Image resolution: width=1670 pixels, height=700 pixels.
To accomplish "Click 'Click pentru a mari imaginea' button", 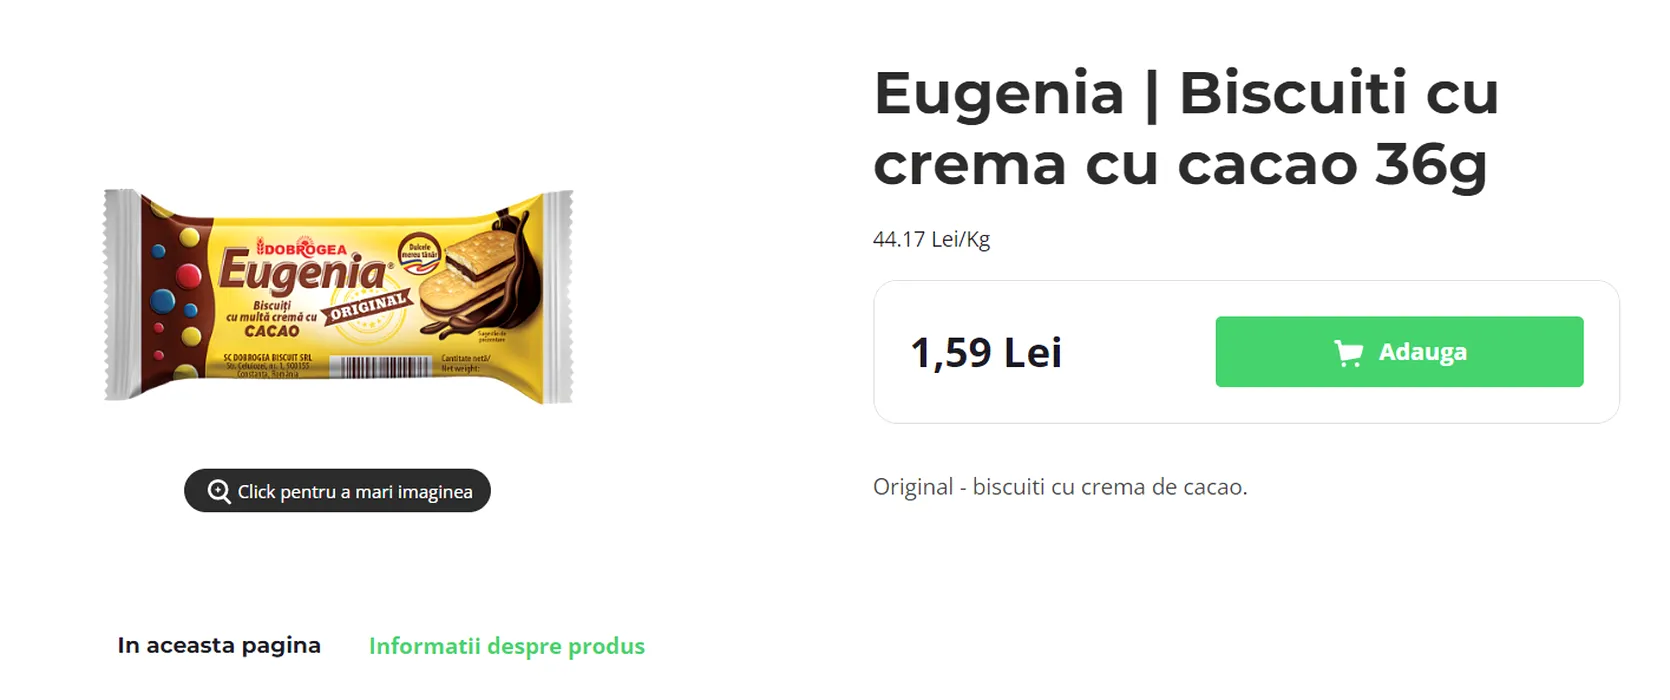I will coord(337,491).
